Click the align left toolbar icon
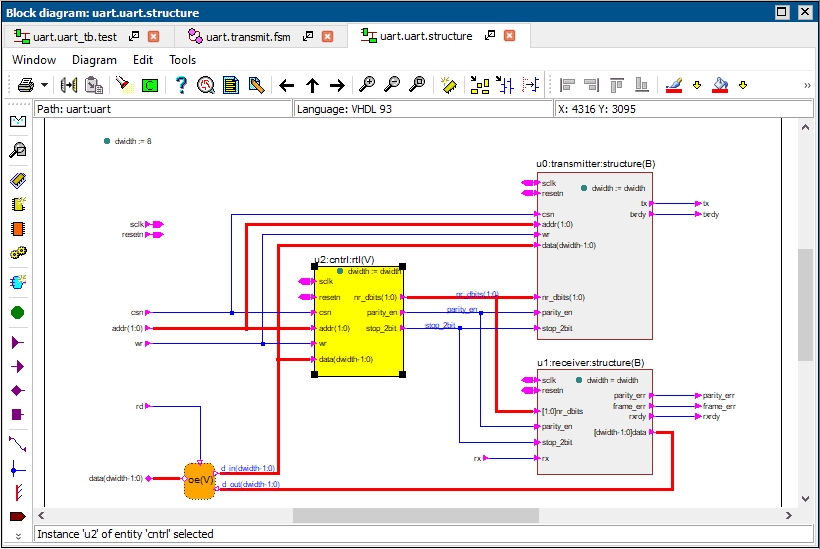Viewport: 820px width, 549px height. tap(567, 85)
